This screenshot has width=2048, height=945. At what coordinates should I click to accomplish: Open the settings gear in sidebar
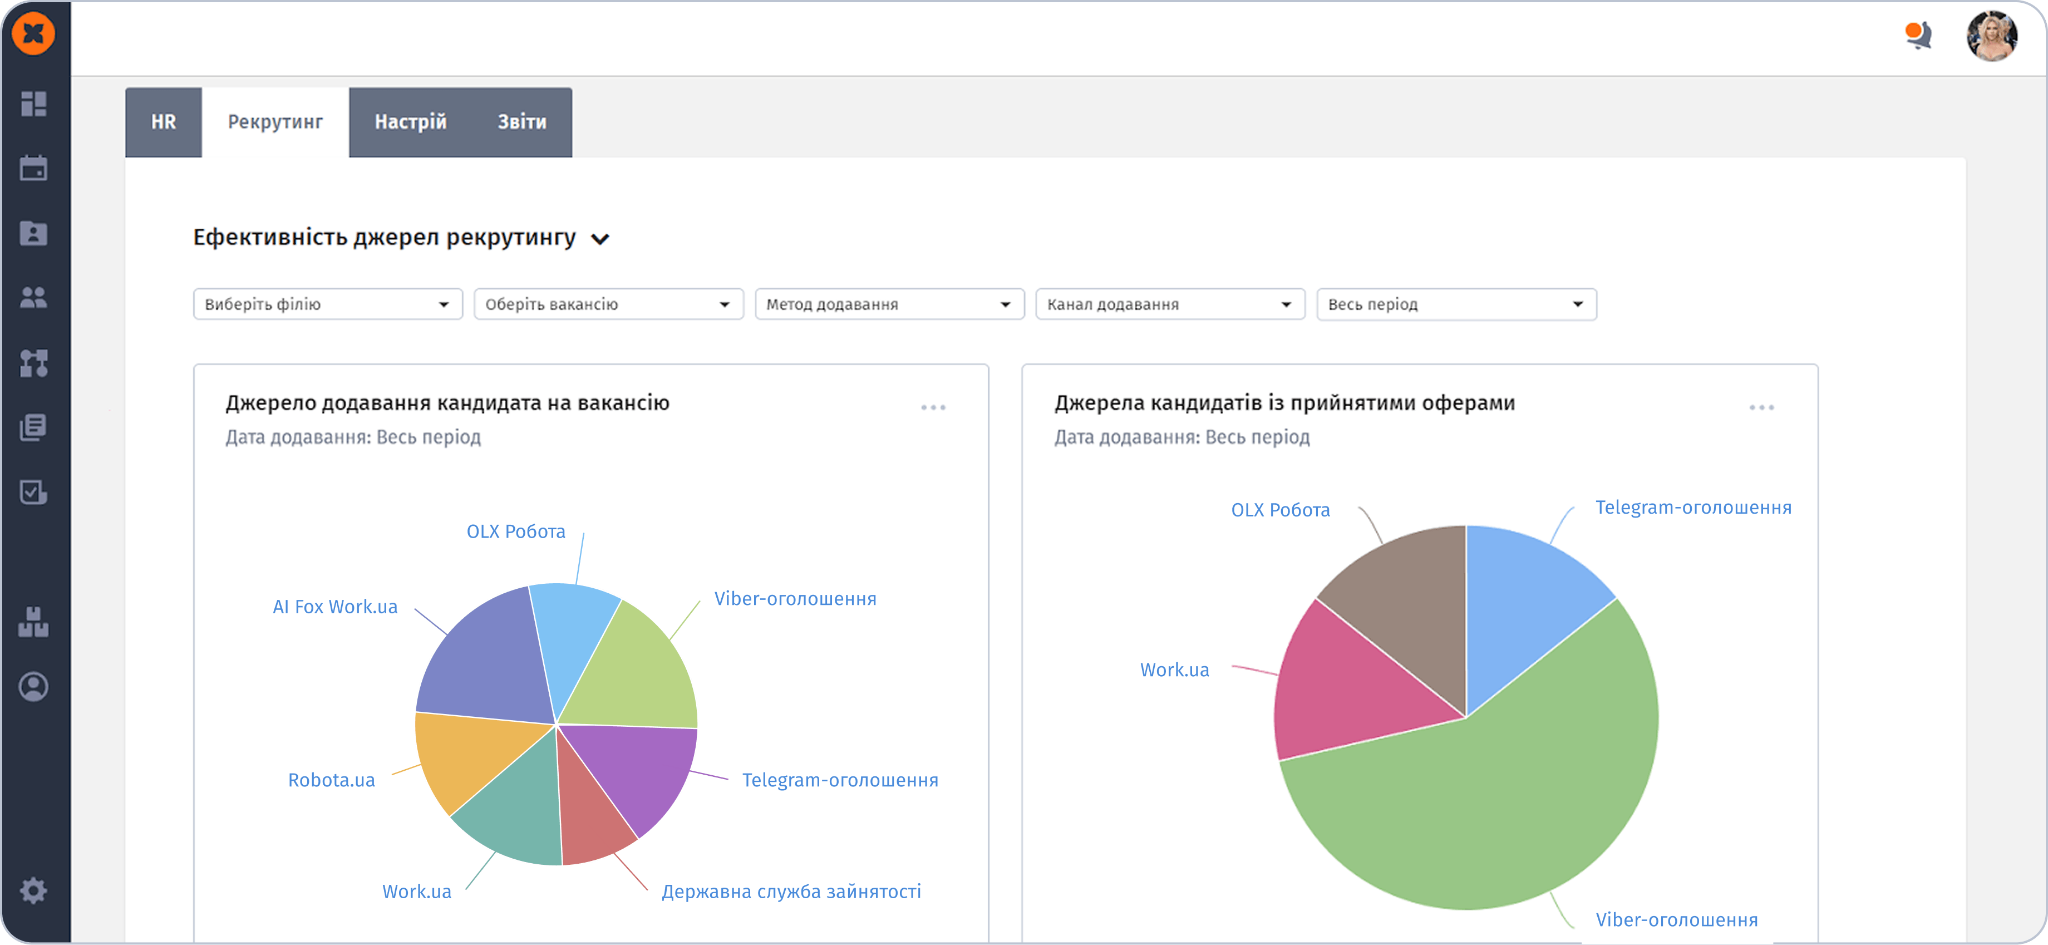point(34,890)
